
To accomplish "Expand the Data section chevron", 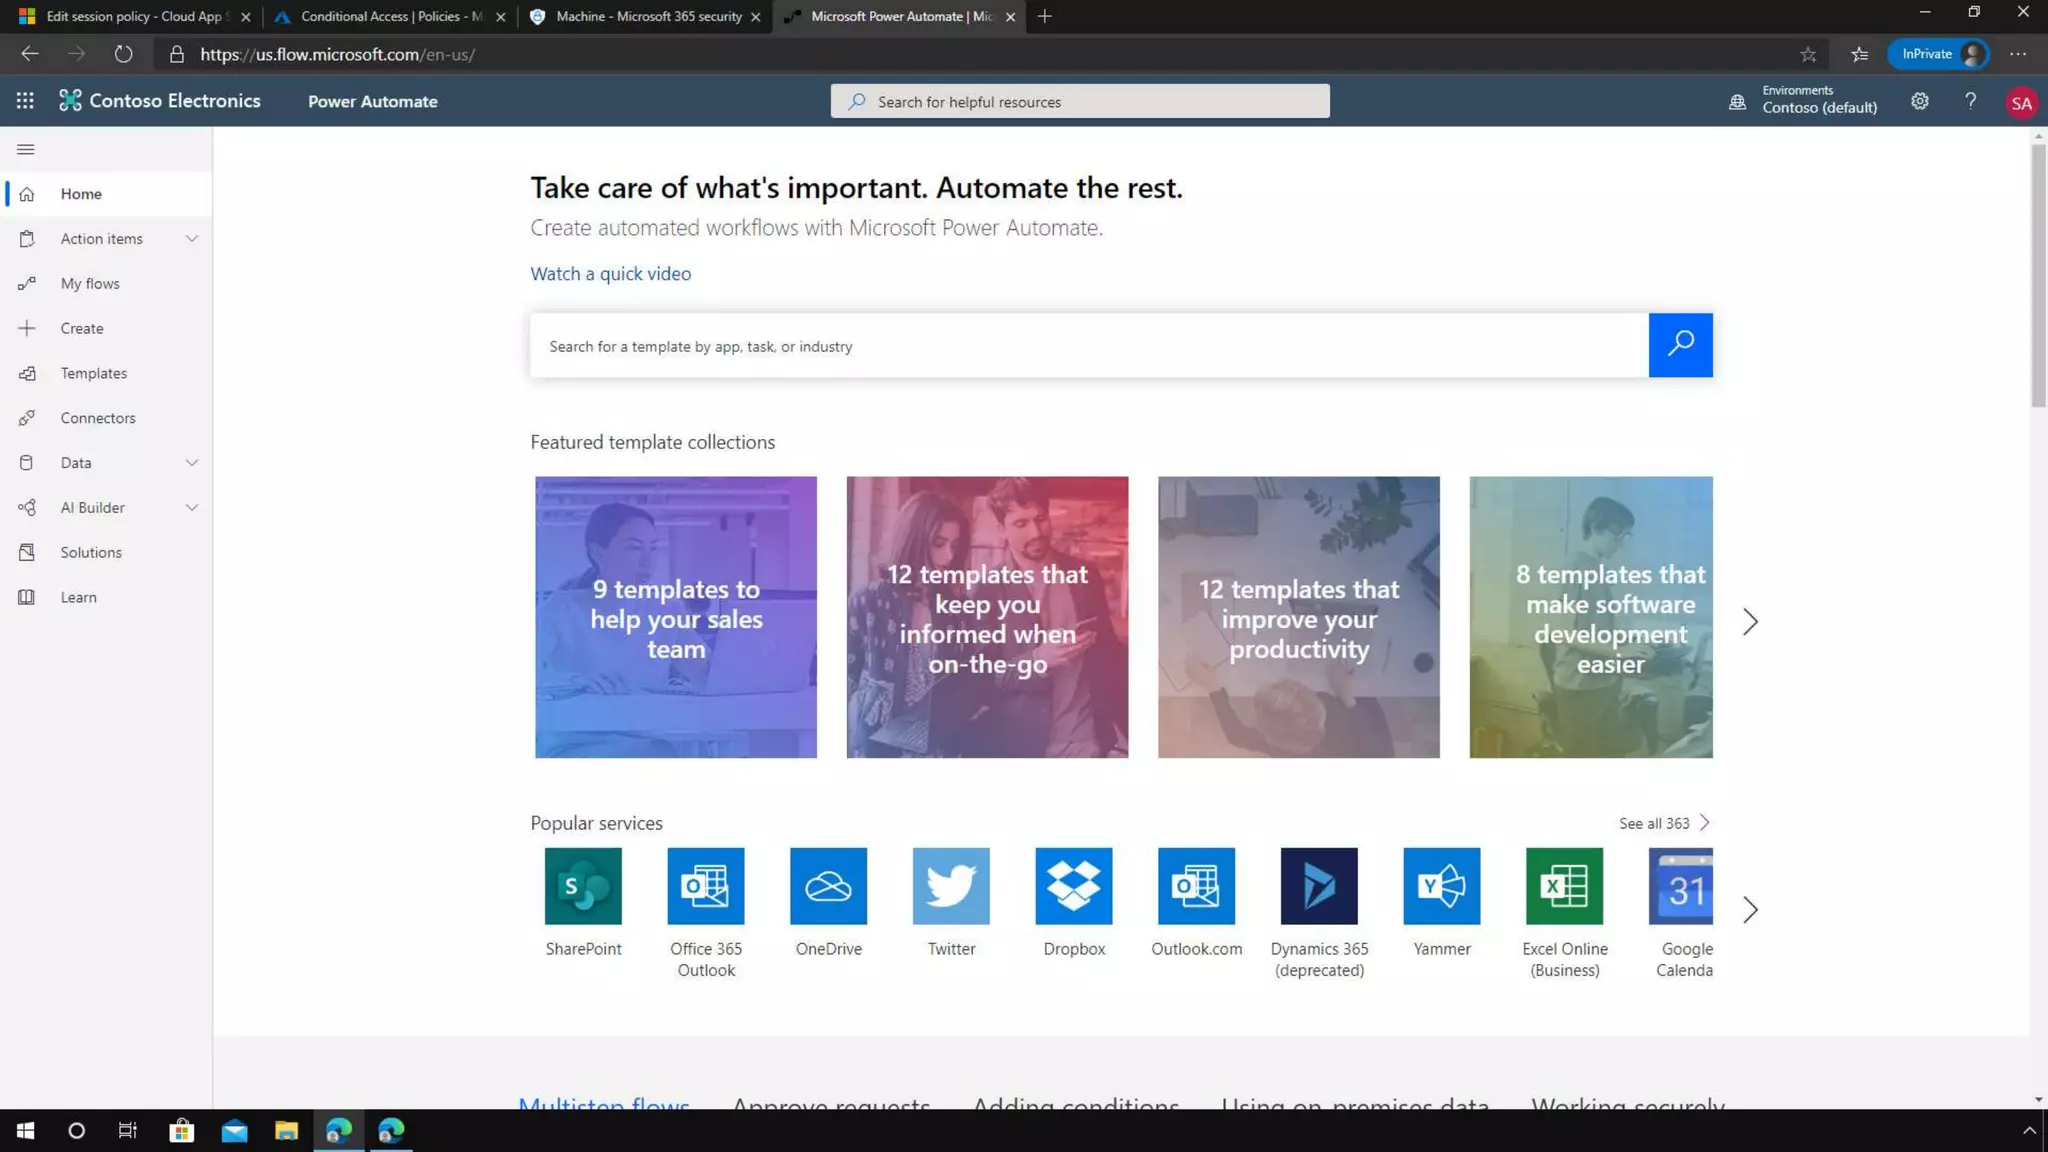I will click(192, 462).
